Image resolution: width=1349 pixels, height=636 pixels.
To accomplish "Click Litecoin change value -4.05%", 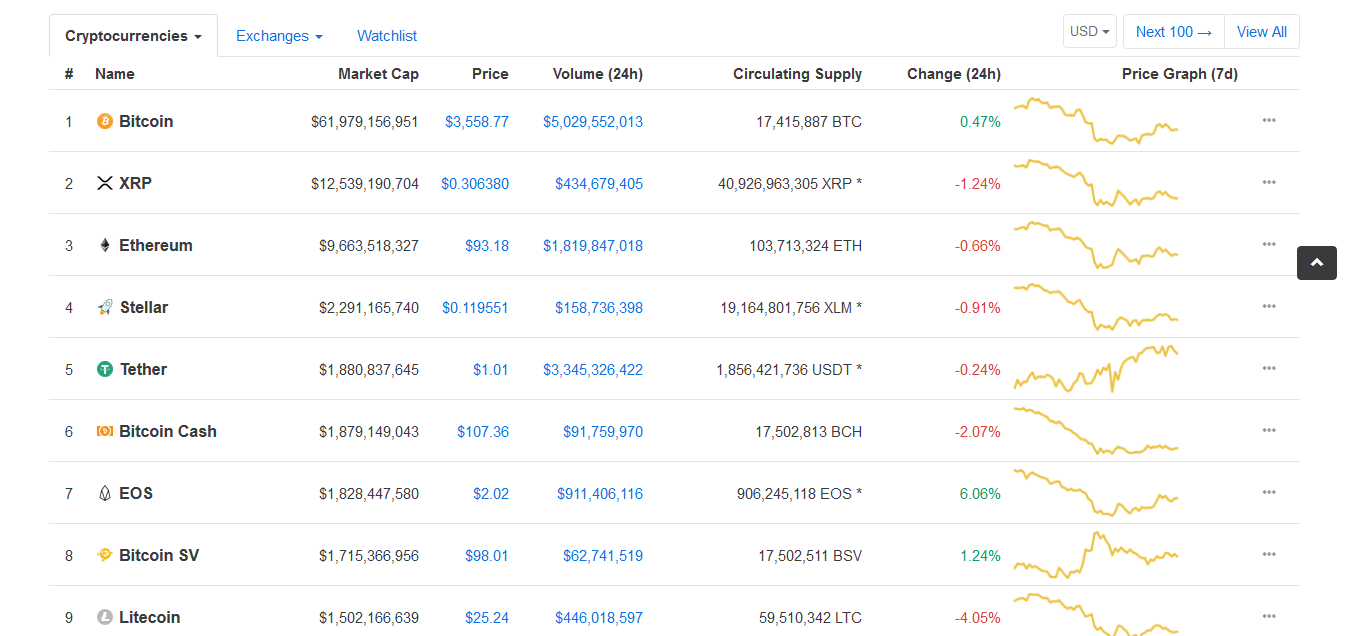I will click(978, 618).
